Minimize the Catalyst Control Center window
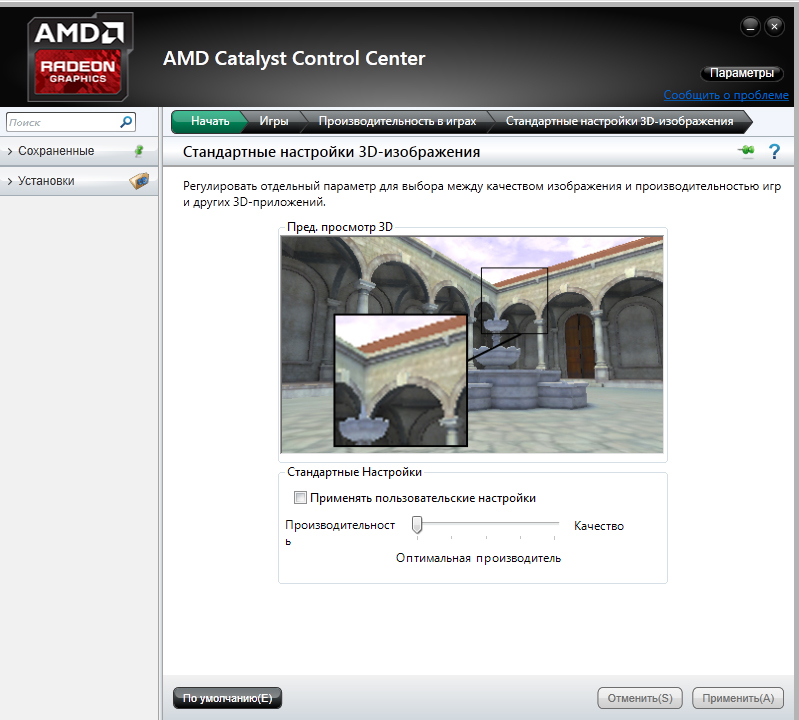This screenshot has width=799, height=720. [x=750, y=26]
